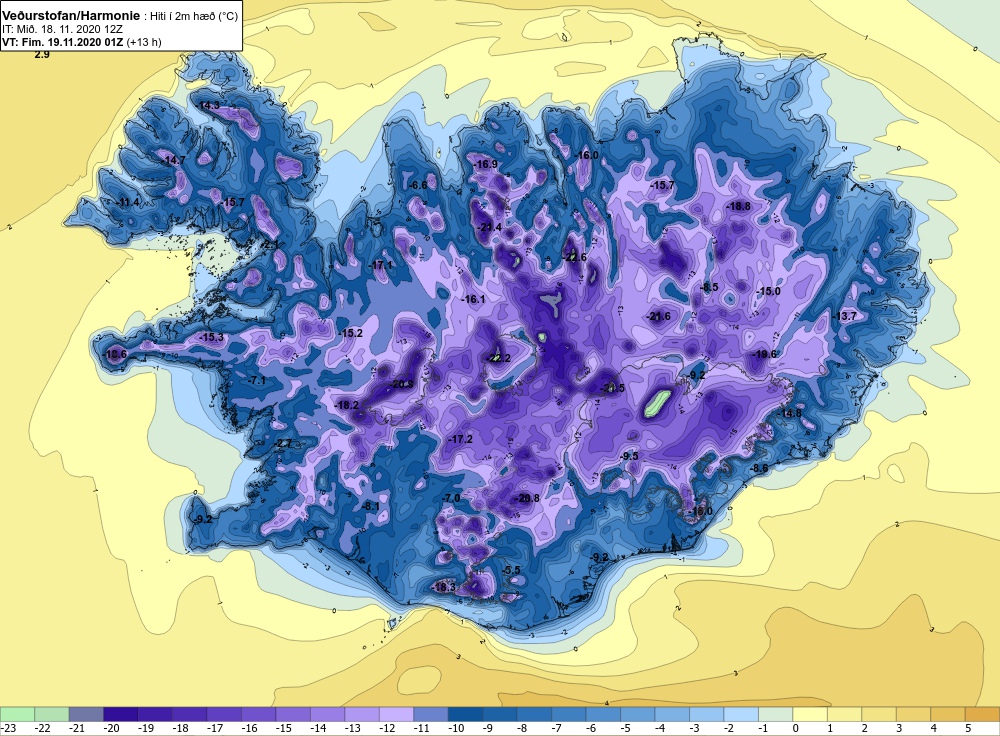Image resolution: width=1000 pixels, height=736 pixels.
Task: Click the -14.8 temperature label
Action: tap(790, 414)
